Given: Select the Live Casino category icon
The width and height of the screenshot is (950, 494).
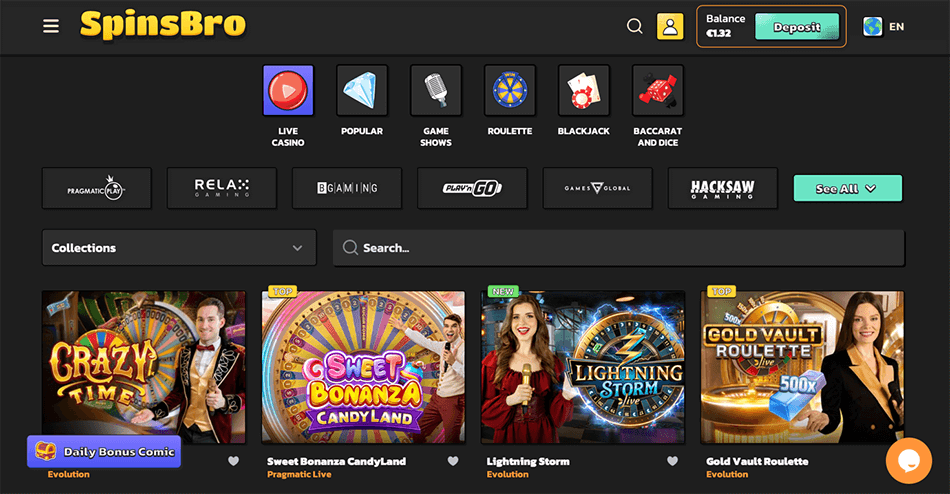Looking at the screenshot, I should pyautogui.click(x=288, y=92).
